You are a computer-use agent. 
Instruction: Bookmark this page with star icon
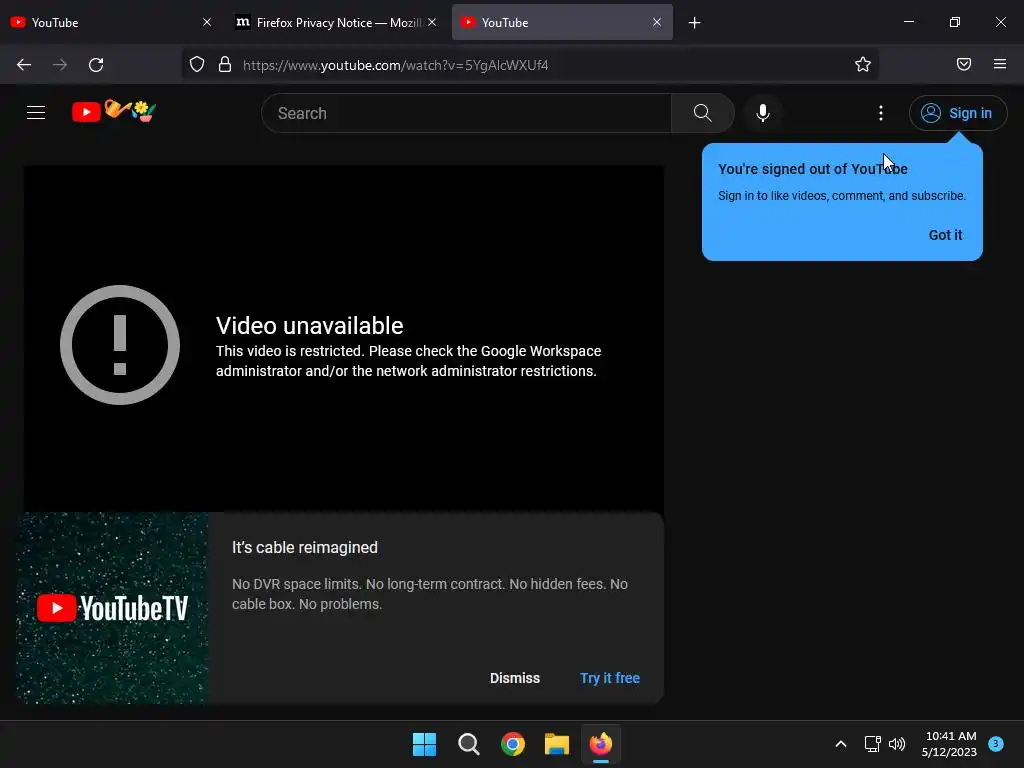[x=863, y=64]
